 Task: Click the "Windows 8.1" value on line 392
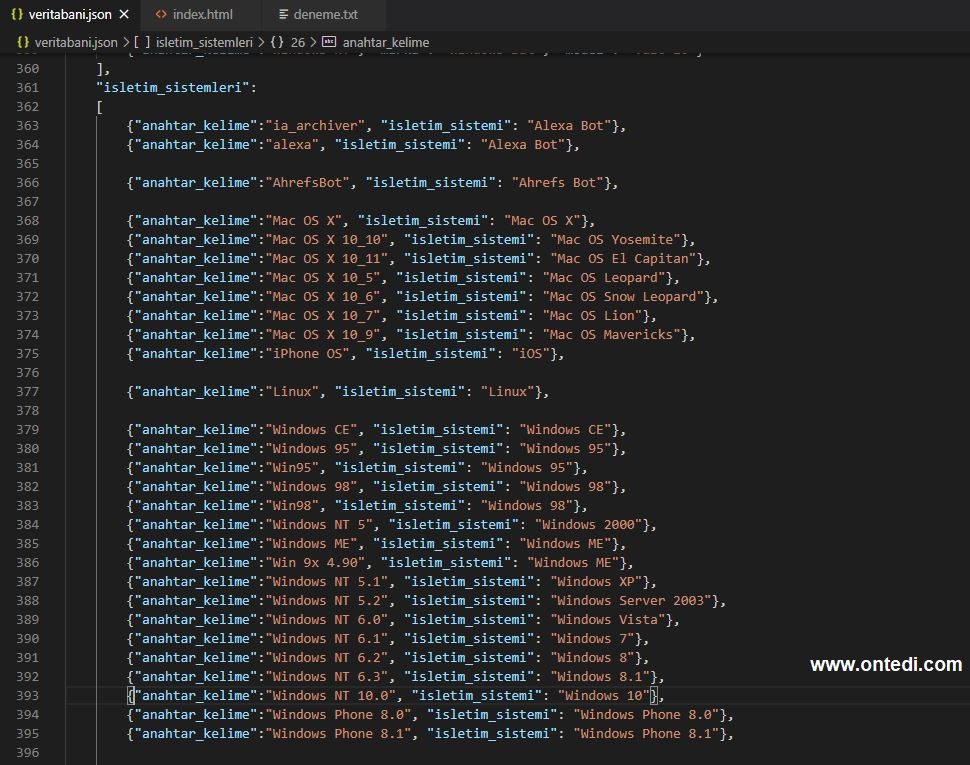(600, 677)
